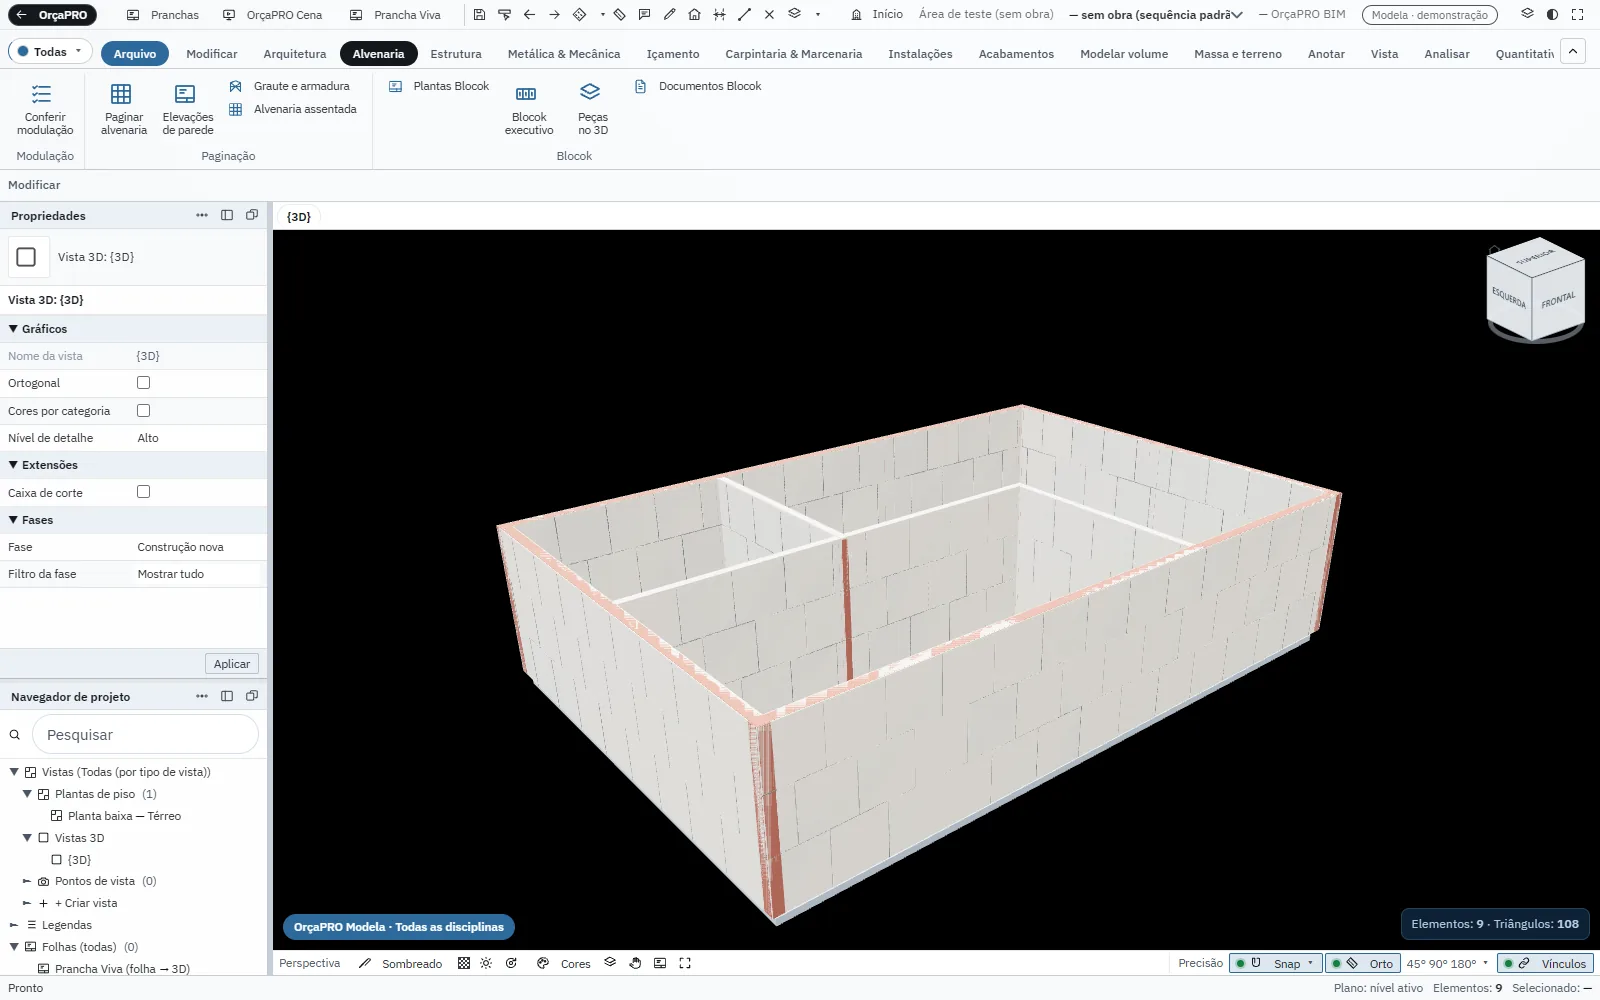Toggle the Orto mode button
This screenshot has width=1600, height=1000.
[1362, 963]
